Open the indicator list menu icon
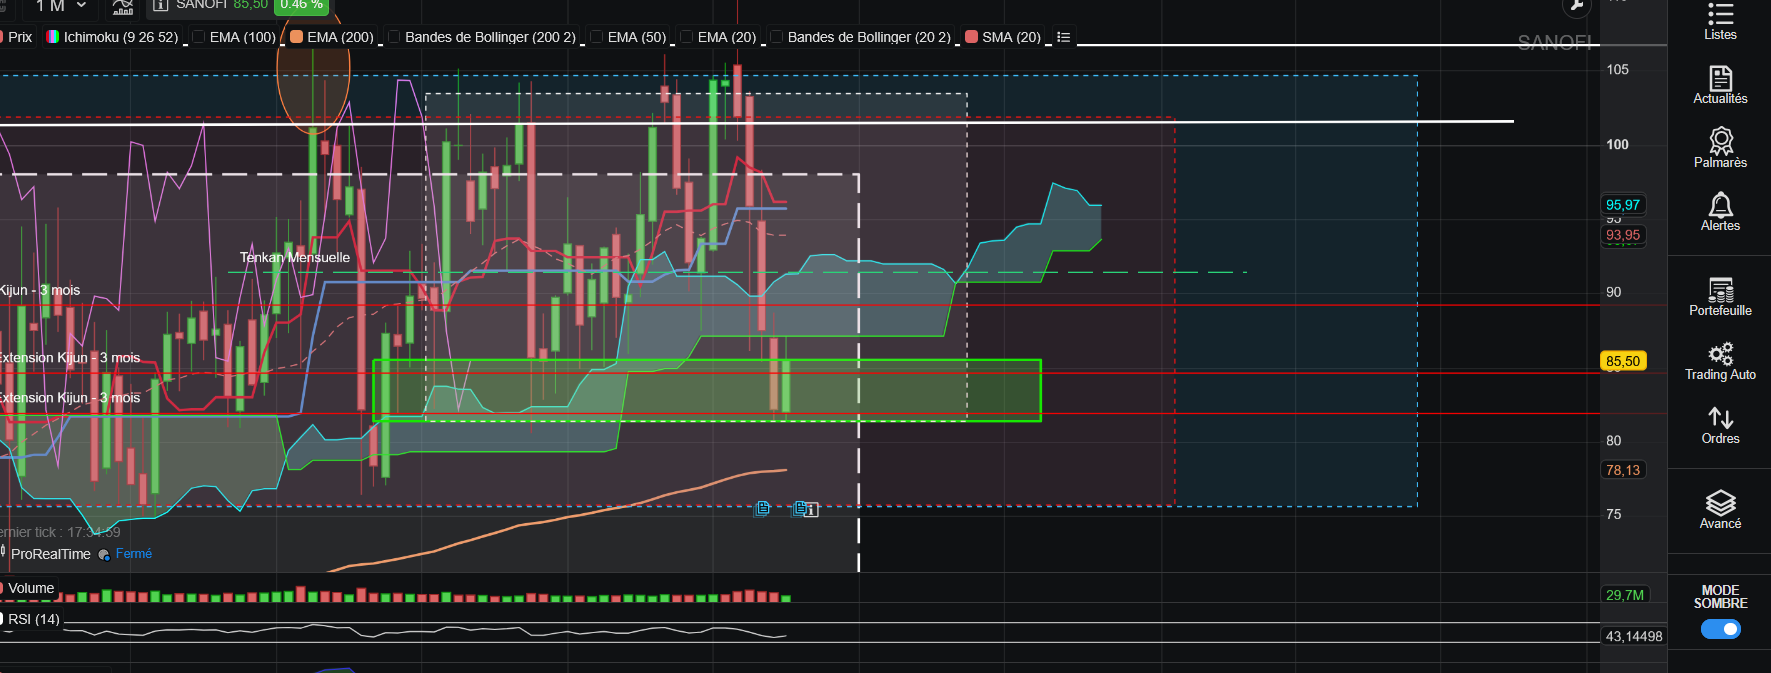Screen dimensions: 1771x673 click(1063, 37)
